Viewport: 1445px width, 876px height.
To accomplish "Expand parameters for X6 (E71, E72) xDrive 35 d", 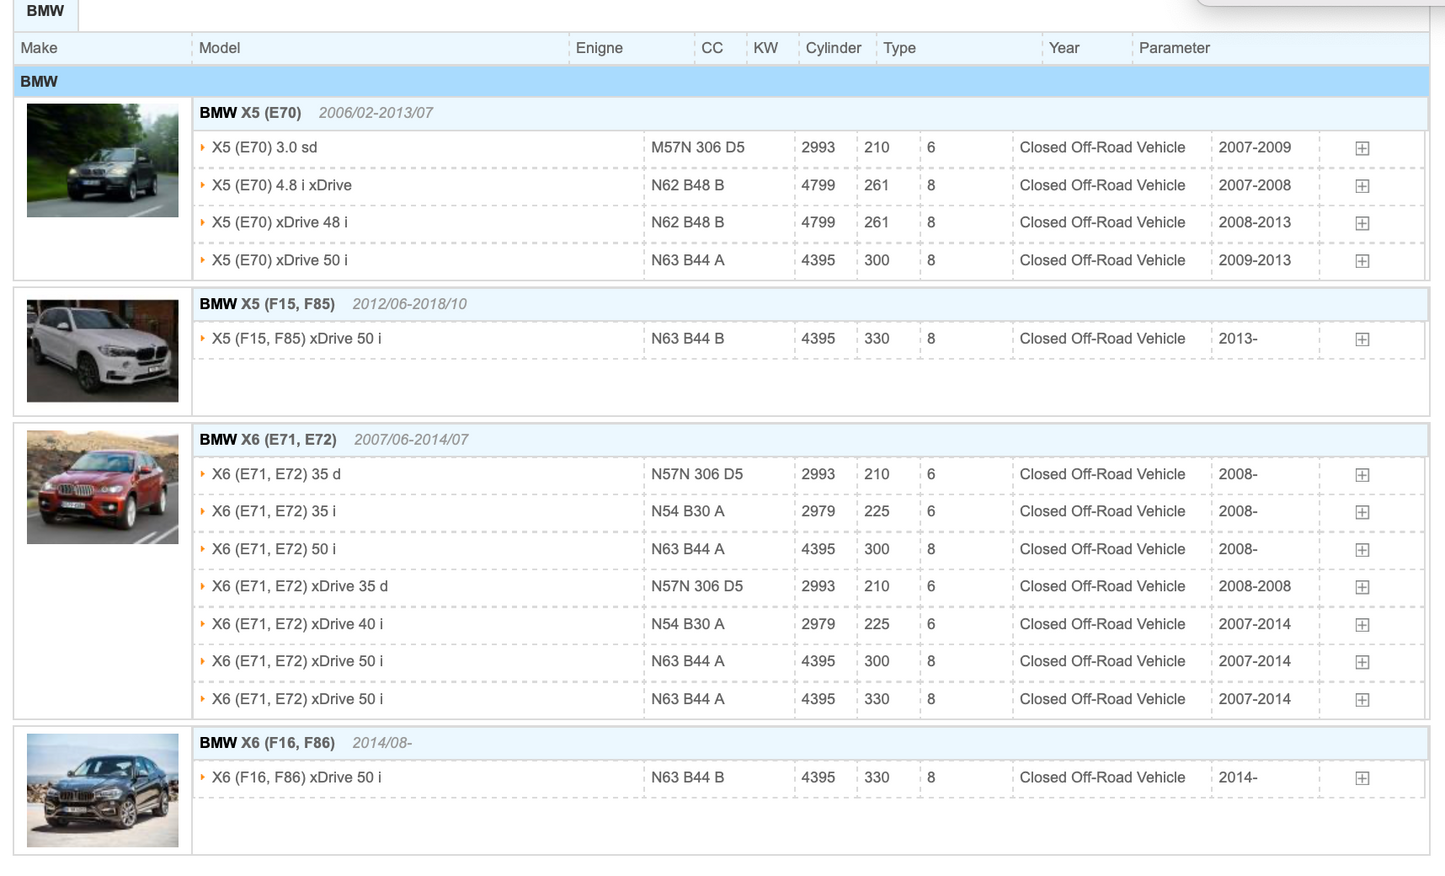I will [x=1362, y=587].
